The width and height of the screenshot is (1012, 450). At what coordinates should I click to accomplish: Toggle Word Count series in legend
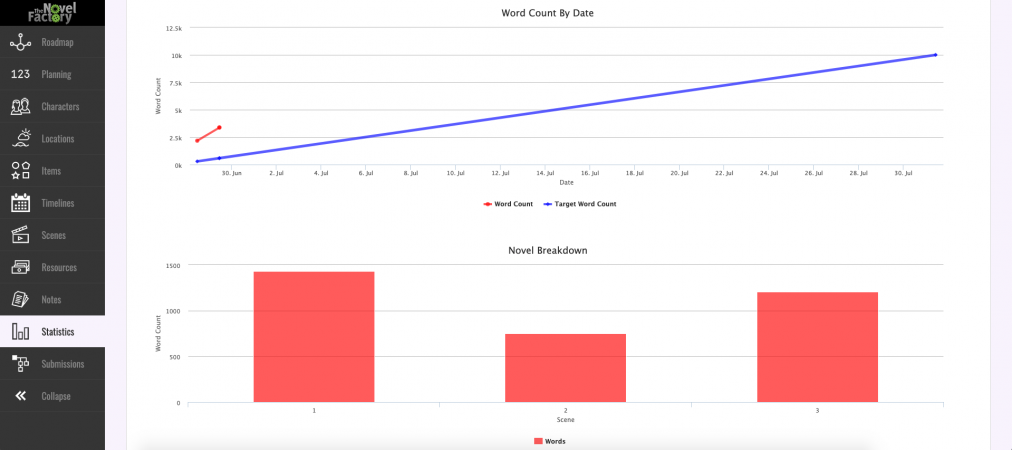click(x=508, y=204)
